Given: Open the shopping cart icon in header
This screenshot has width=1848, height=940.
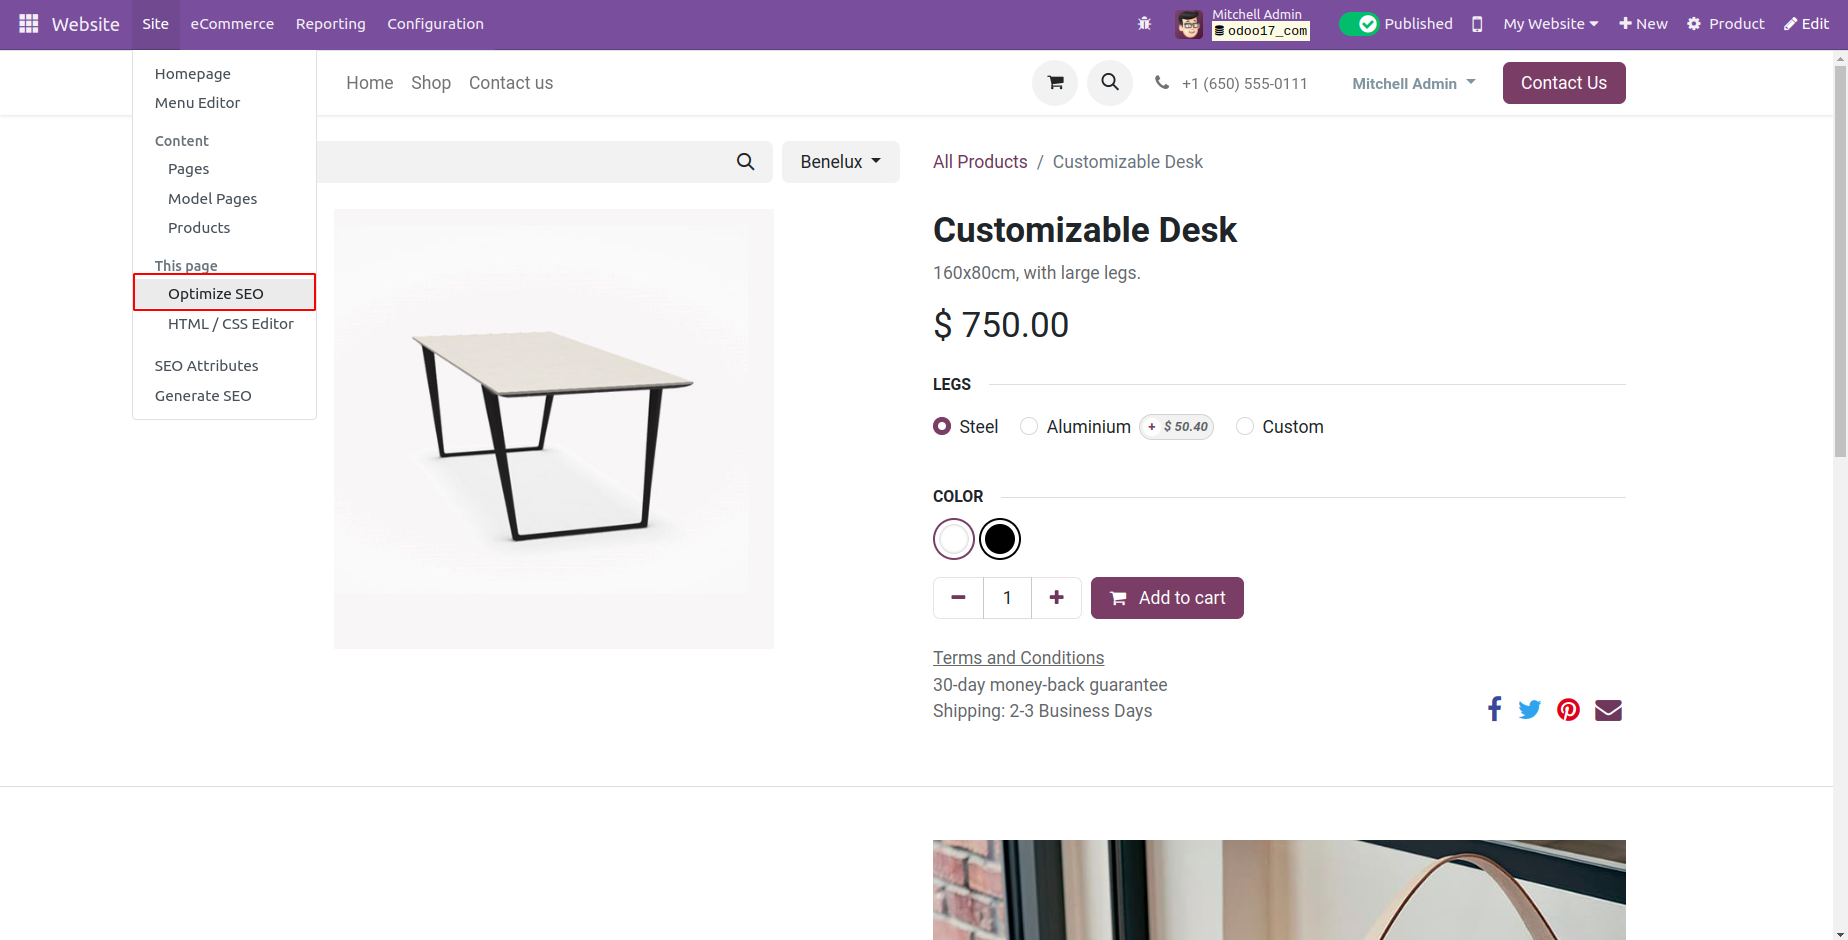Looking at the screenshot, I should [1054, 83].
